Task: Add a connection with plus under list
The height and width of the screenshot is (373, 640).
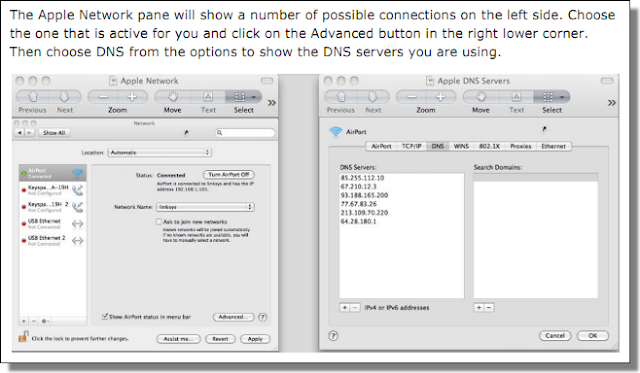Action: point(24,321)
